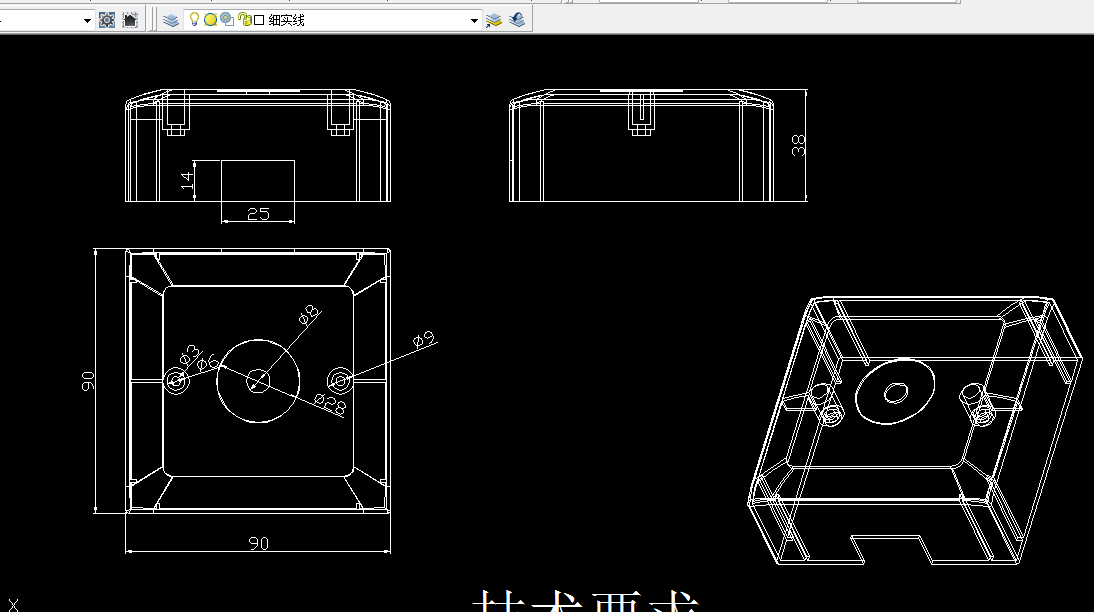
Task: Click the 技术要求 heading text
Action: click(x=586, y=602)
